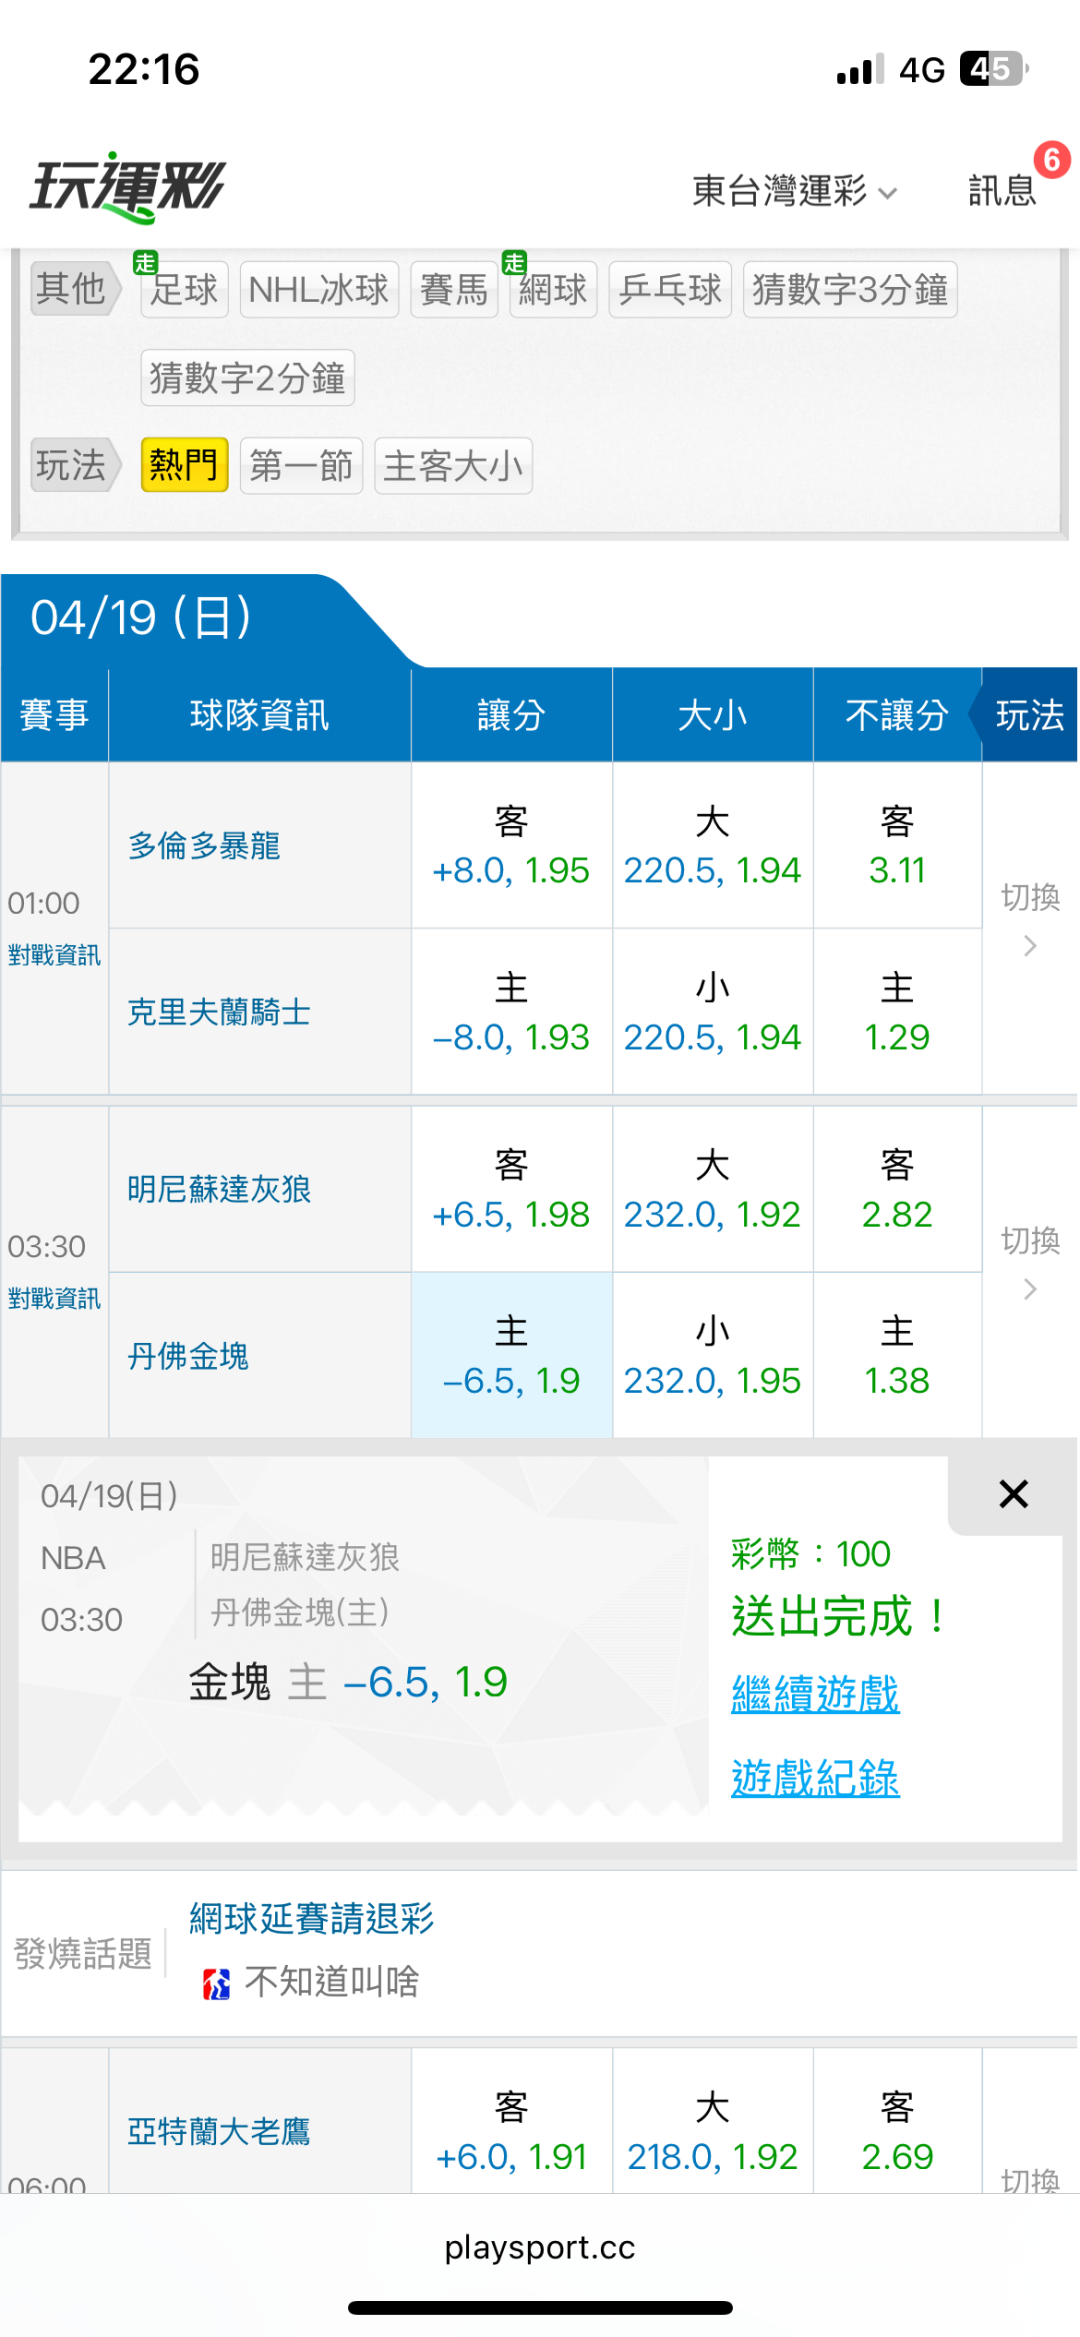Open the 網球延賽請退彩 hot topic
This screenshot has width=1080, height=2337.
311,1918
